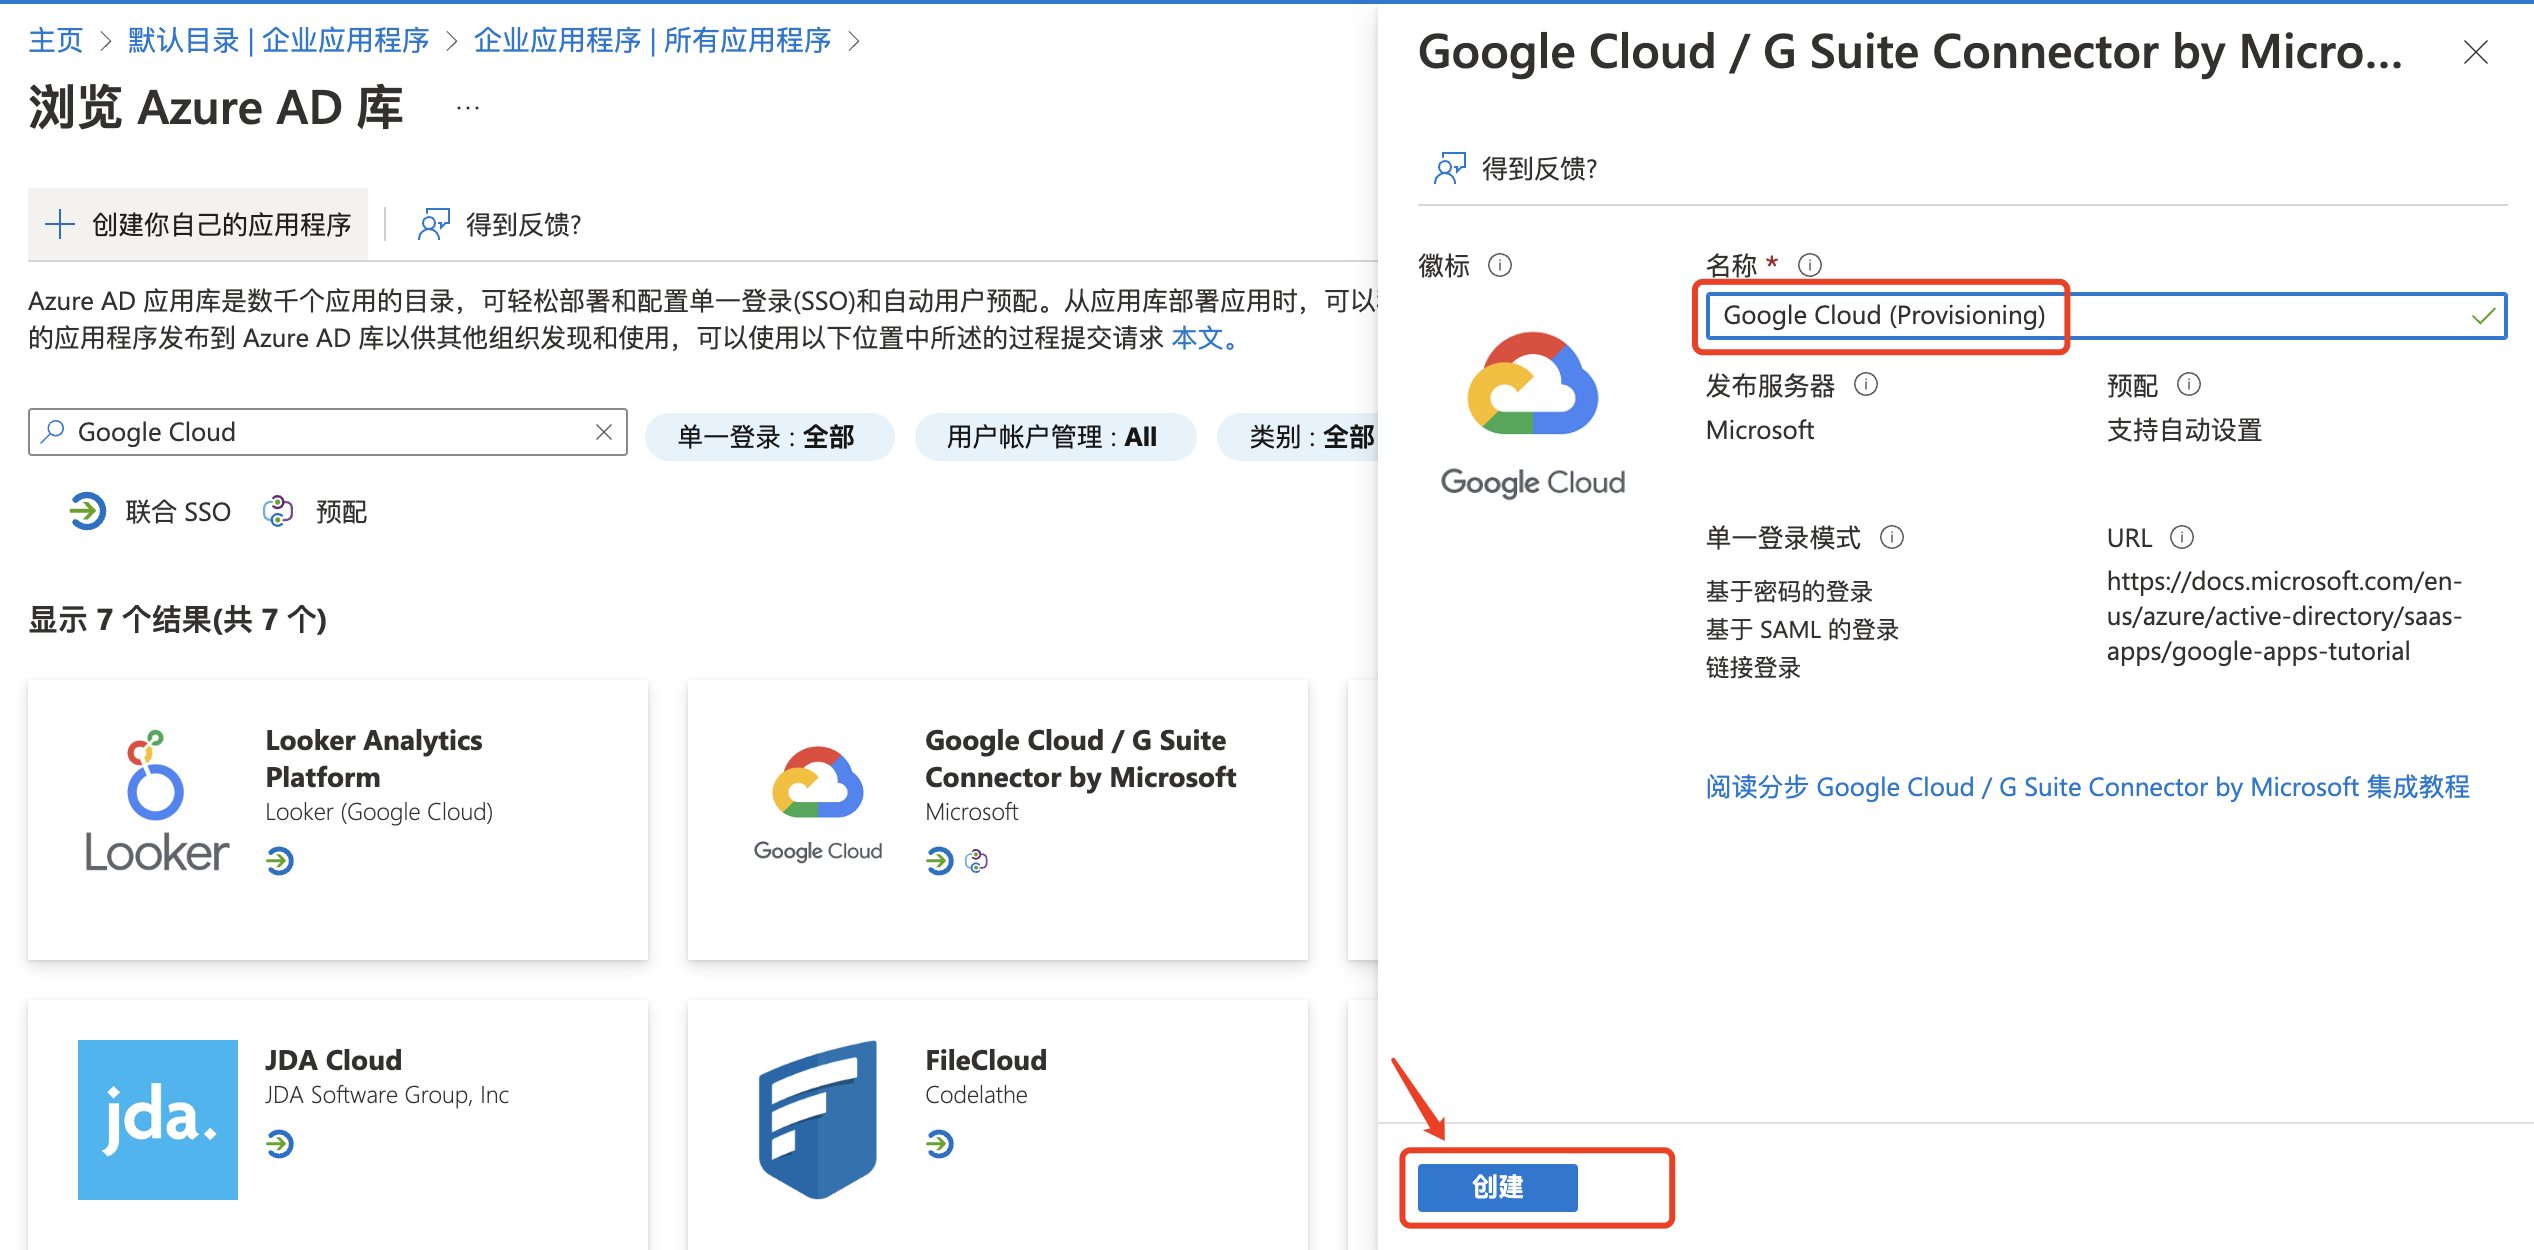
Task: Click the feedback icon in the gallery toolbar
Action: [x=434, y=224]
